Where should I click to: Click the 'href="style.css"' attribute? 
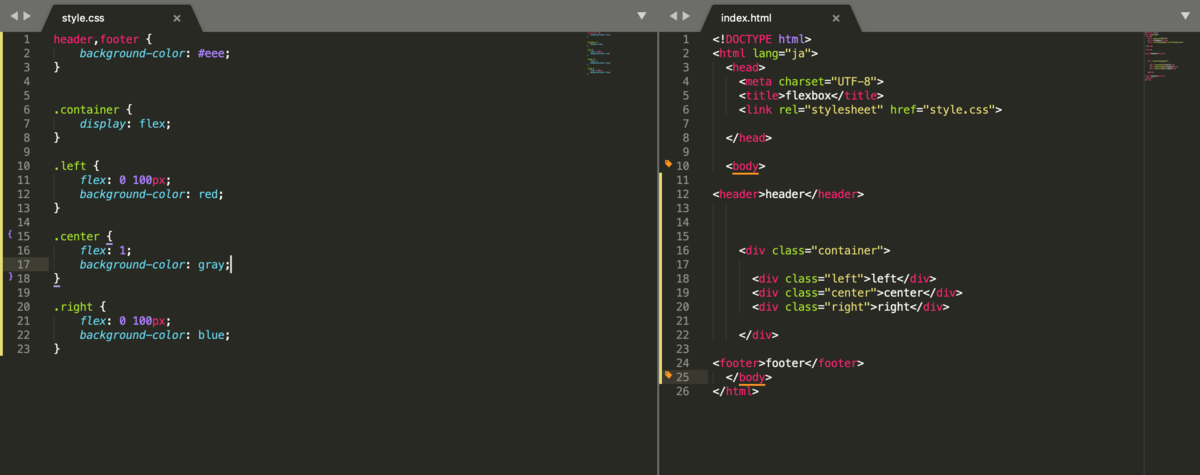coord(943,109)
